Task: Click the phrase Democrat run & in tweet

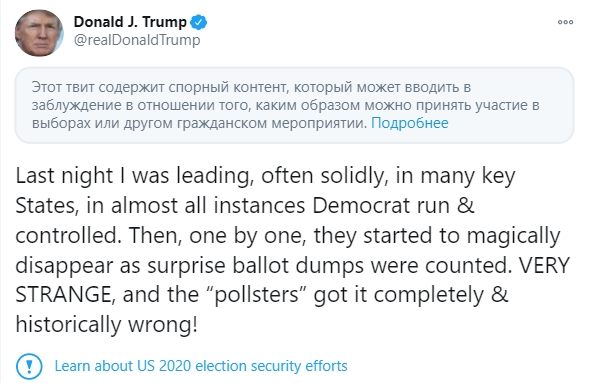Action: coord(393,205)
